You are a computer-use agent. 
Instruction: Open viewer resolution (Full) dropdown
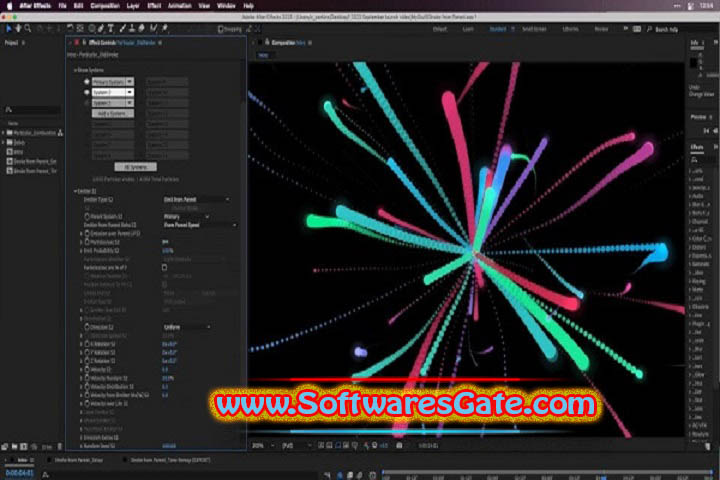[x=297, y=446]
